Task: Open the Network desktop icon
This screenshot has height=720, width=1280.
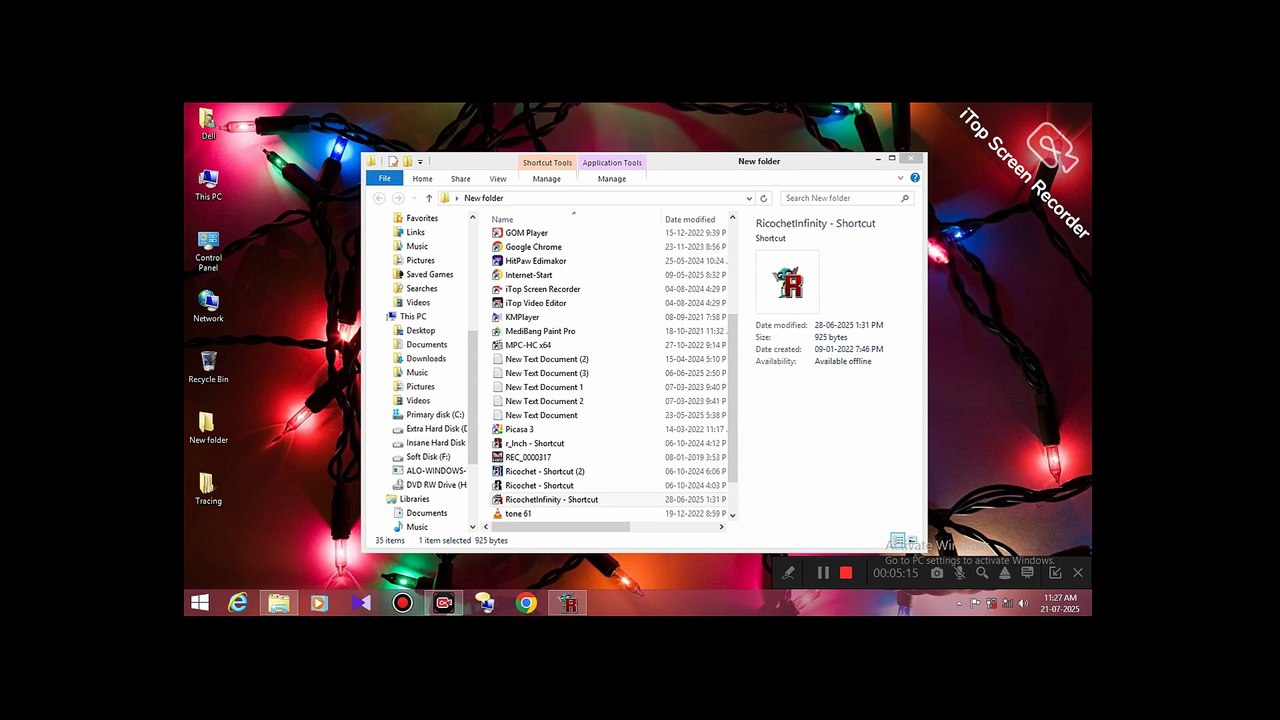Action: [x=208, y=307]
